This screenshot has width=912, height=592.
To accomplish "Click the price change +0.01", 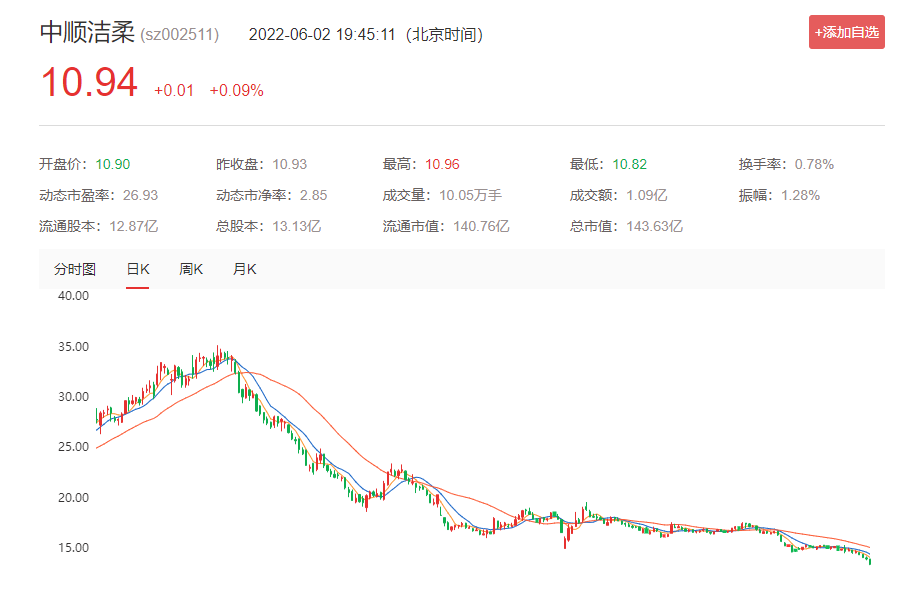I will [x=173, y=91].
